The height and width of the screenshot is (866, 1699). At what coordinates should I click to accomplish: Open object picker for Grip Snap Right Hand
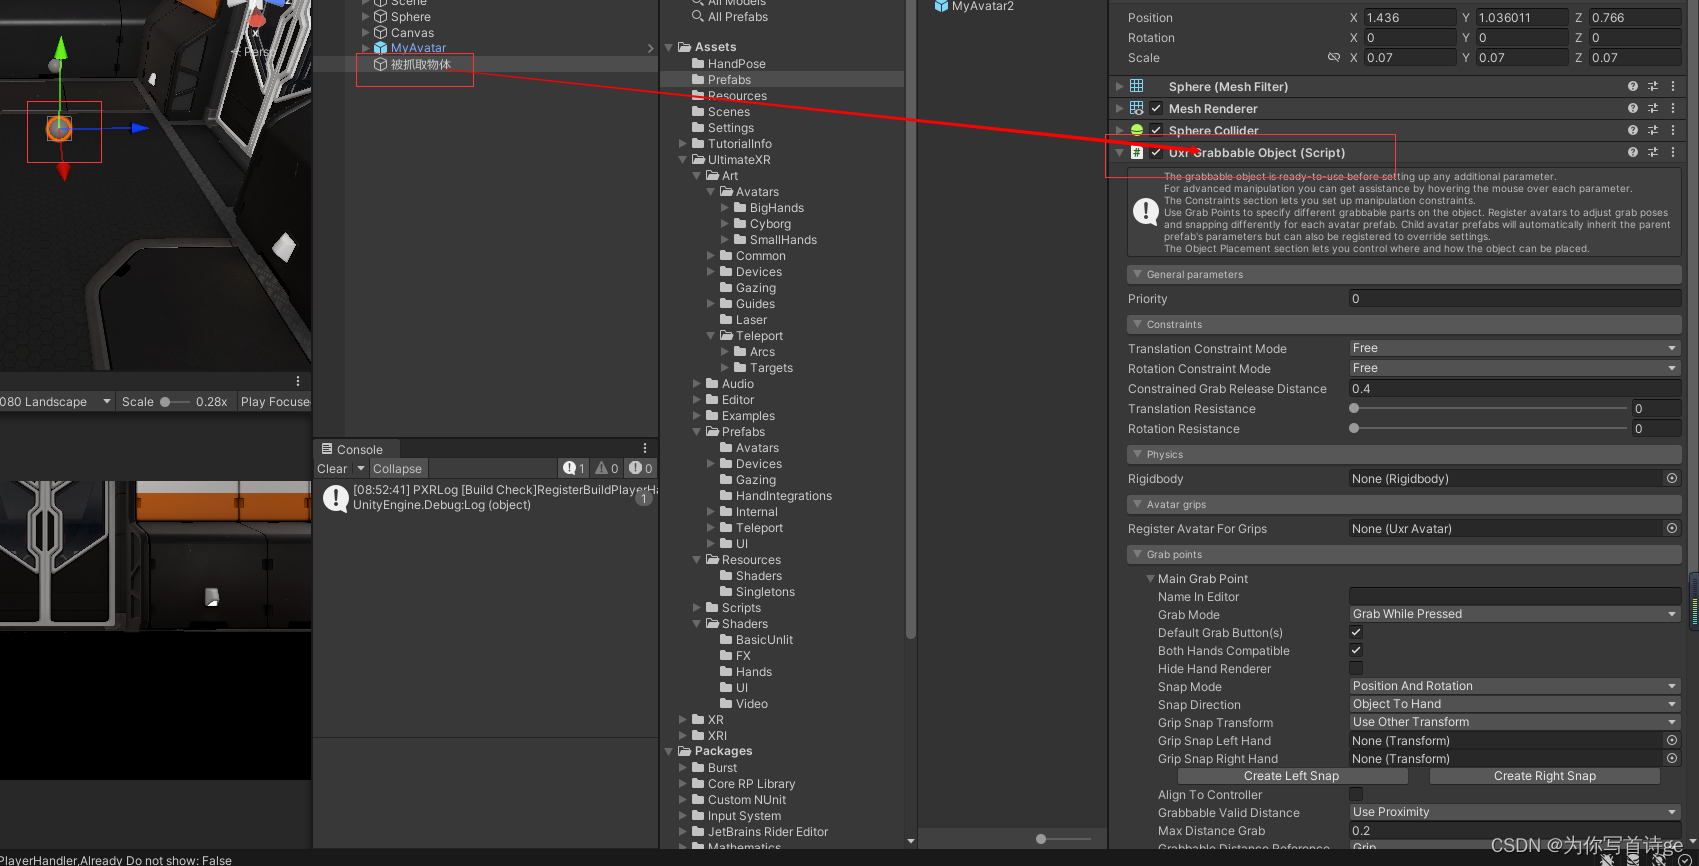coord(1671,759)
